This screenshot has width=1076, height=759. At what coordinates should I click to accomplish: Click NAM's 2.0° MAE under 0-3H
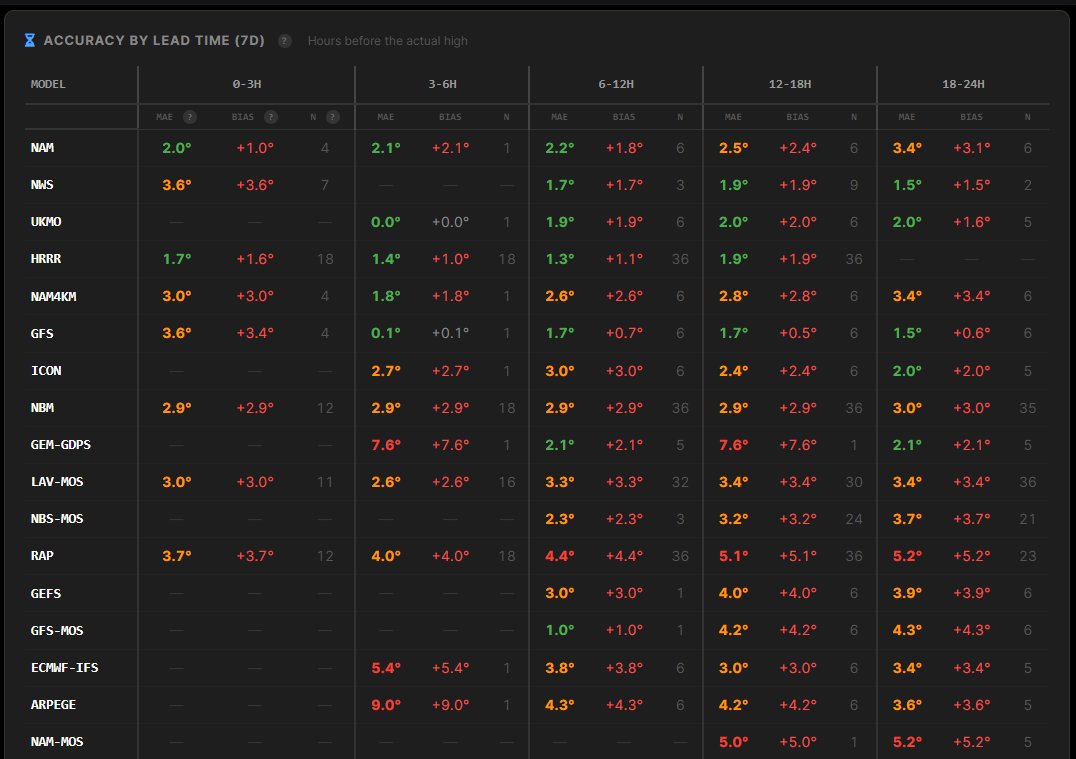[x=177, y=148]
